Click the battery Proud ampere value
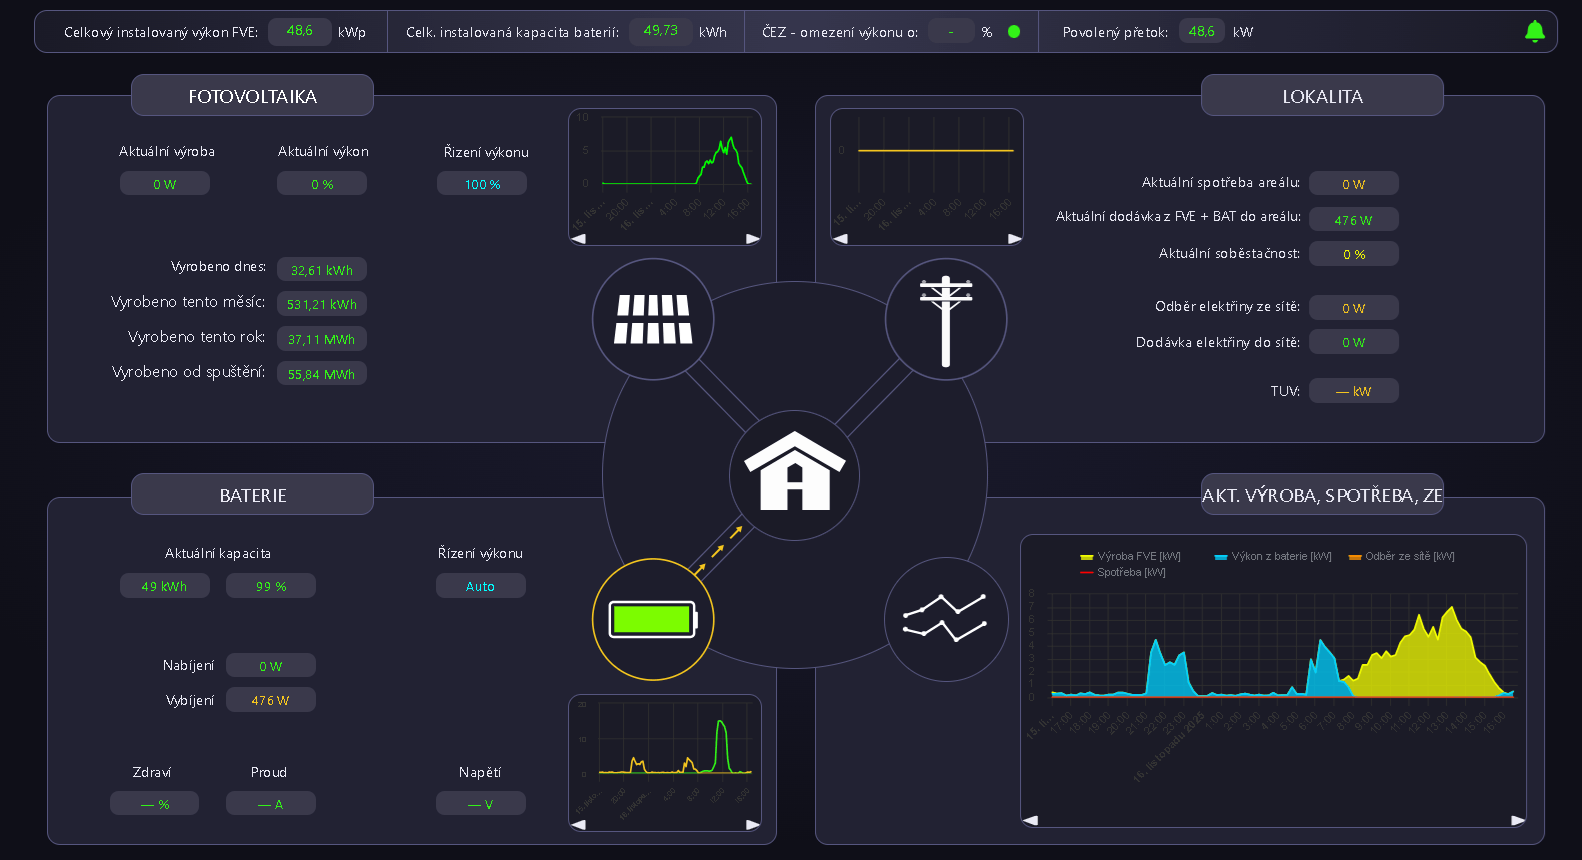Screen dimensions: 1582x860 coord(271,804)
